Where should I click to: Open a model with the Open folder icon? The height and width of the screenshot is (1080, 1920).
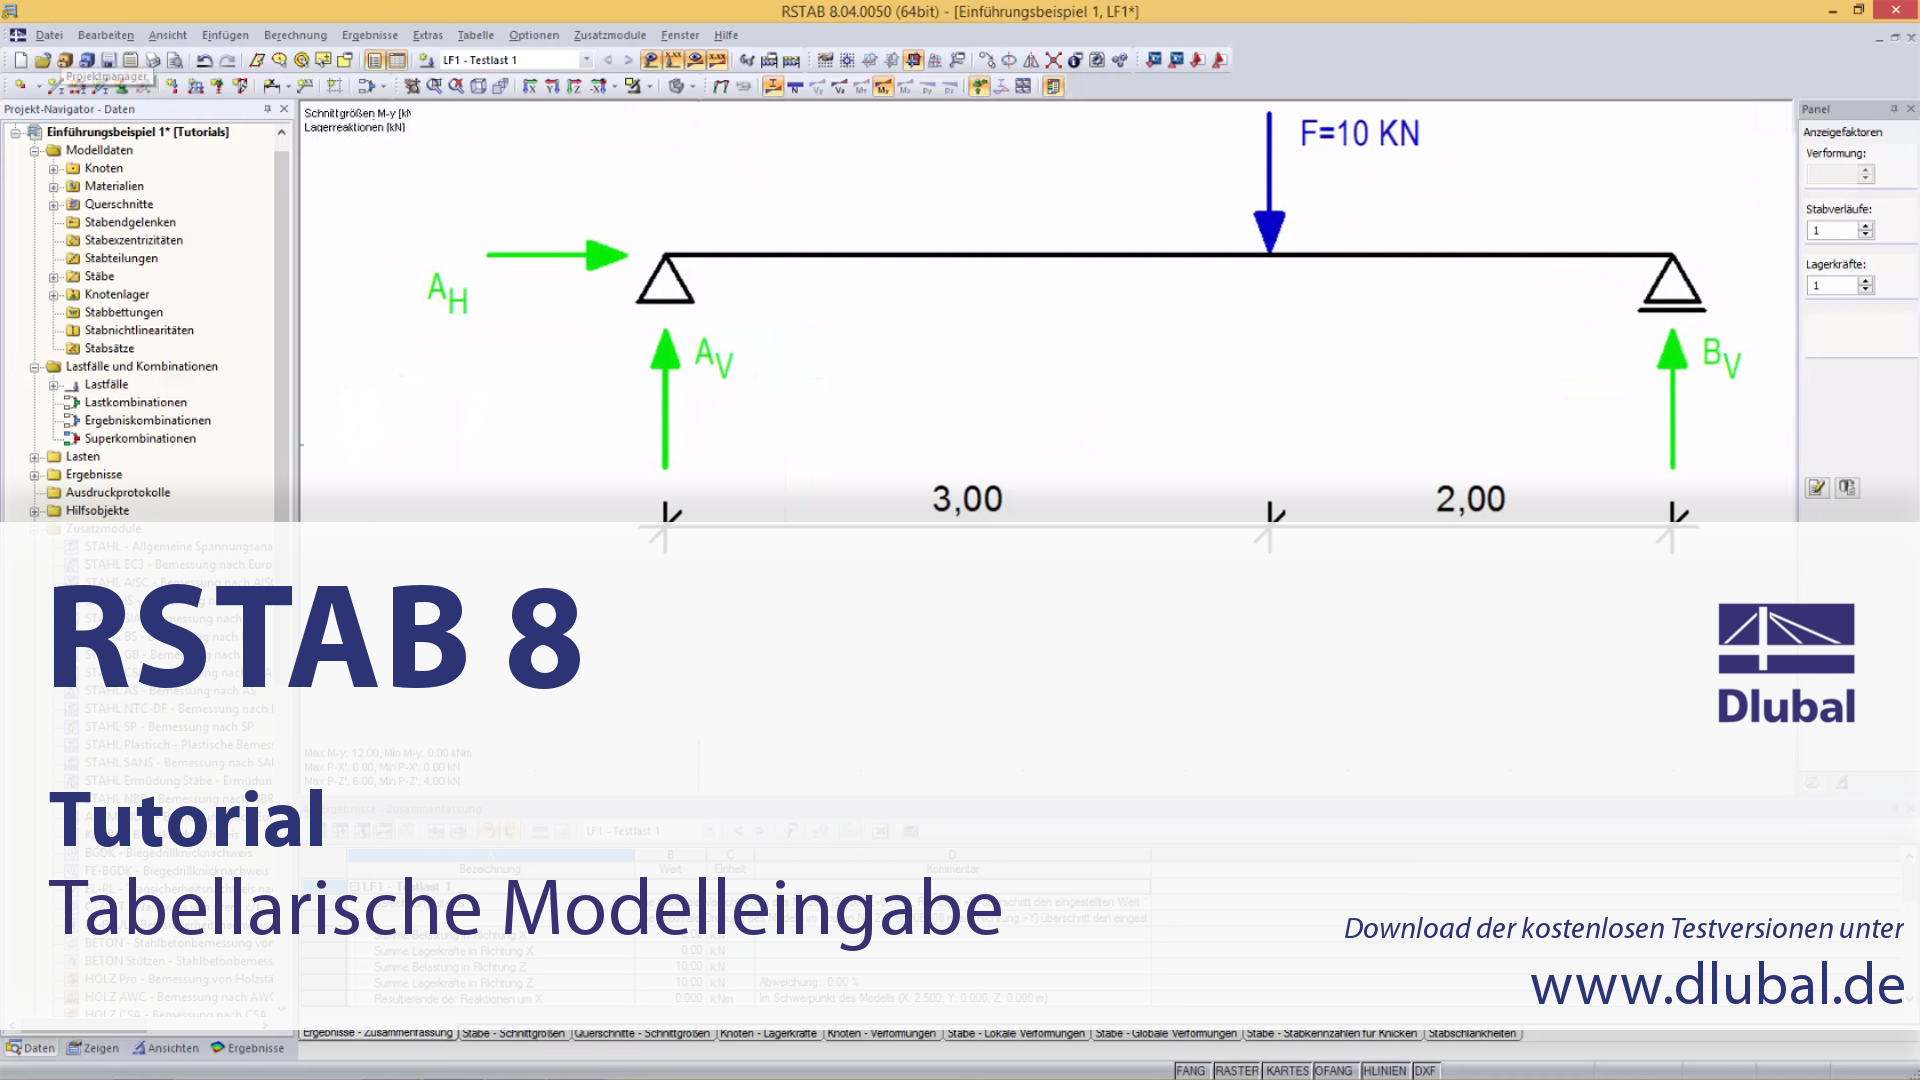(x=43, y=60)
